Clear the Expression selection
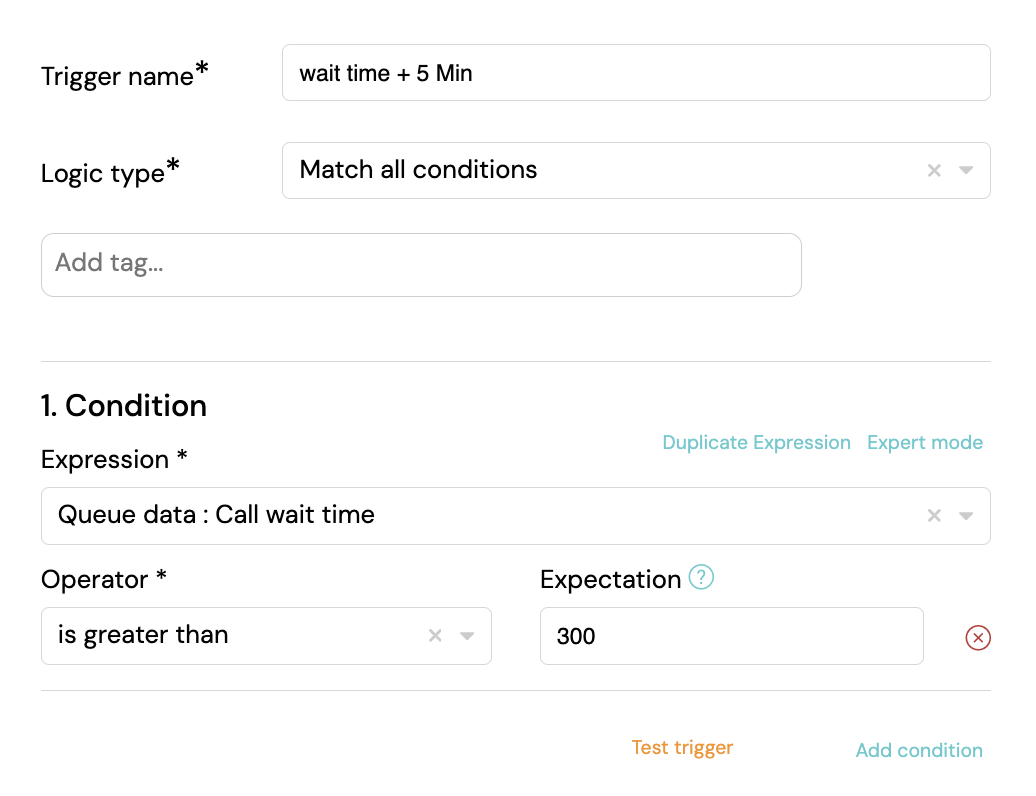Screen dimensions: 1036x796 [934, 515]
